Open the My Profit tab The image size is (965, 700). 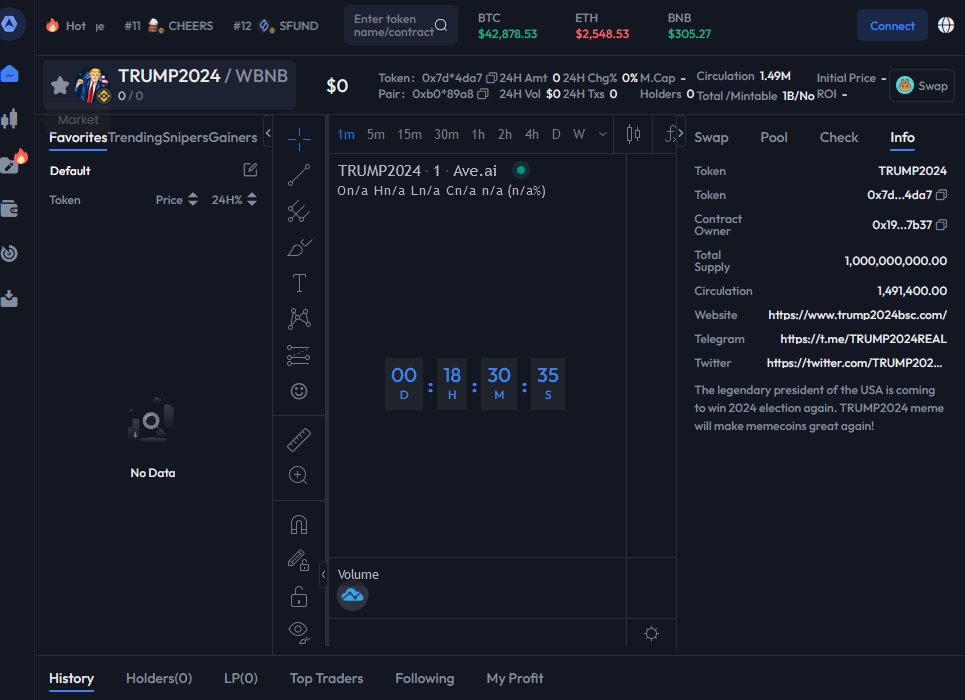click(x=515, y=678)
